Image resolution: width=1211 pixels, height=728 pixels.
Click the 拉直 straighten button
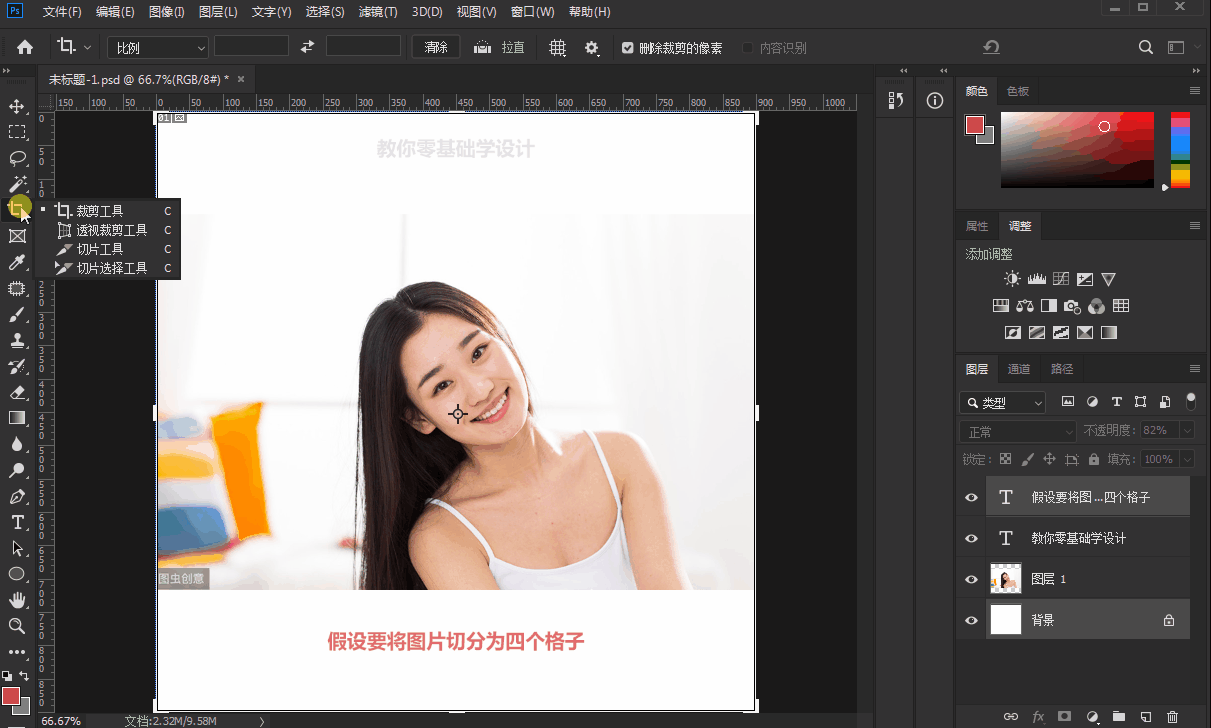click(499, 47)
